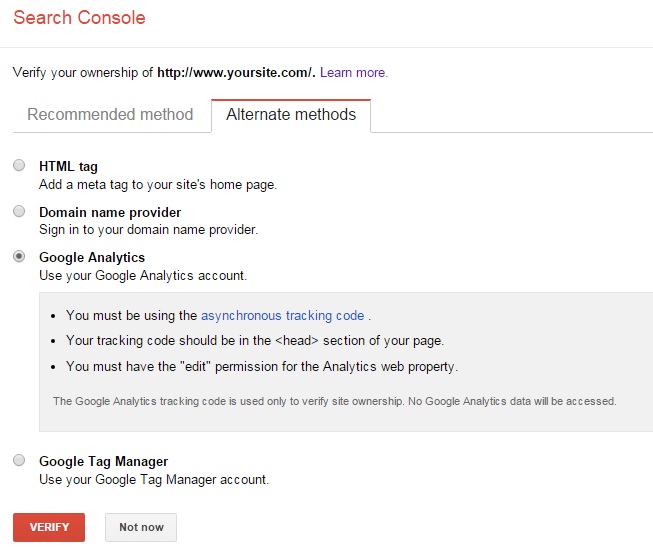The image size is (653, 556).
Task: Click the bold Google Tag Manager label
Action: pyautogui.click(x=103, y=461)
